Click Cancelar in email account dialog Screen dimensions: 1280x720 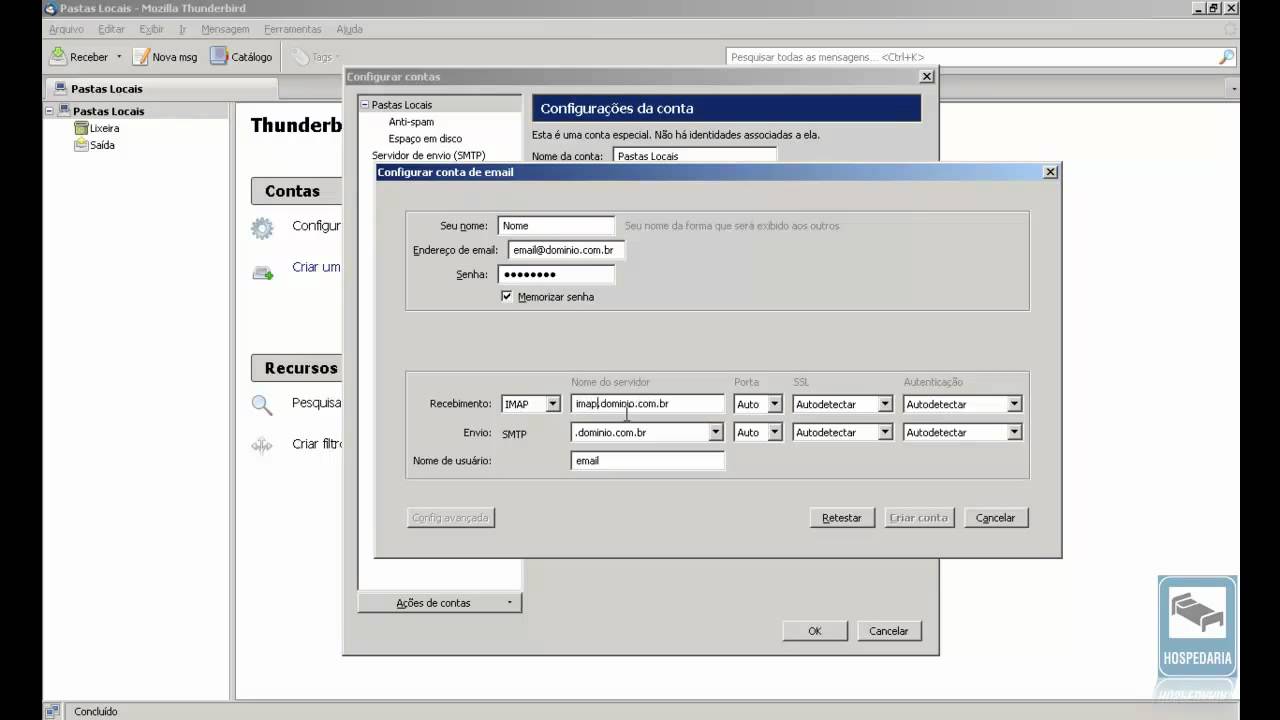(x=995, y=518)
